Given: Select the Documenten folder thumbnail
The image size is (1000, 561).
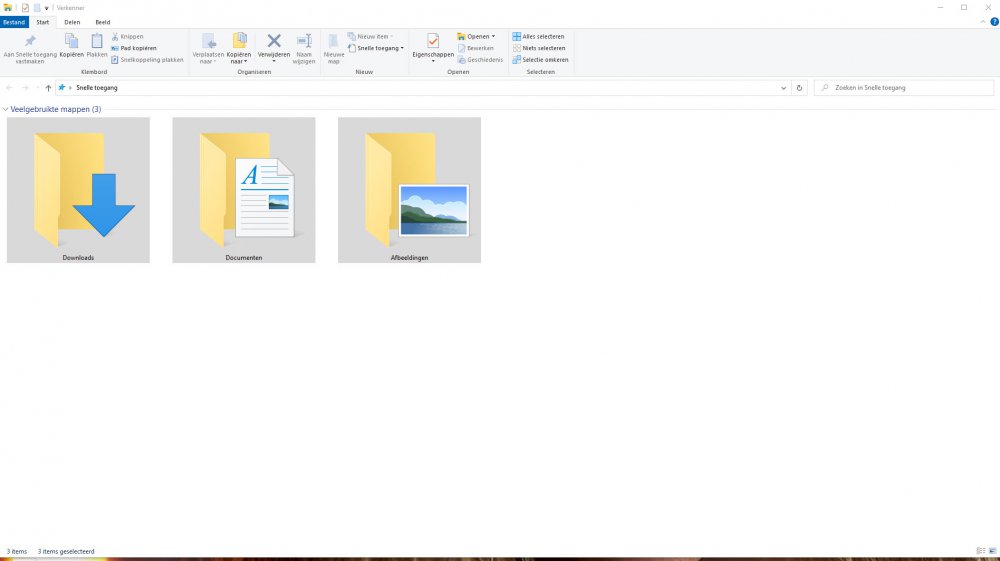Looking at the screenshot, I should click(x=244, y=190).
